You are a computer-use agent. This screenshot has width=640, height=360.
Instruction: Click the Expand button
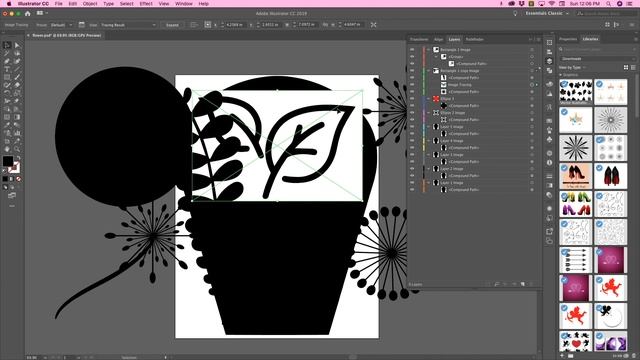click(172, 25)
